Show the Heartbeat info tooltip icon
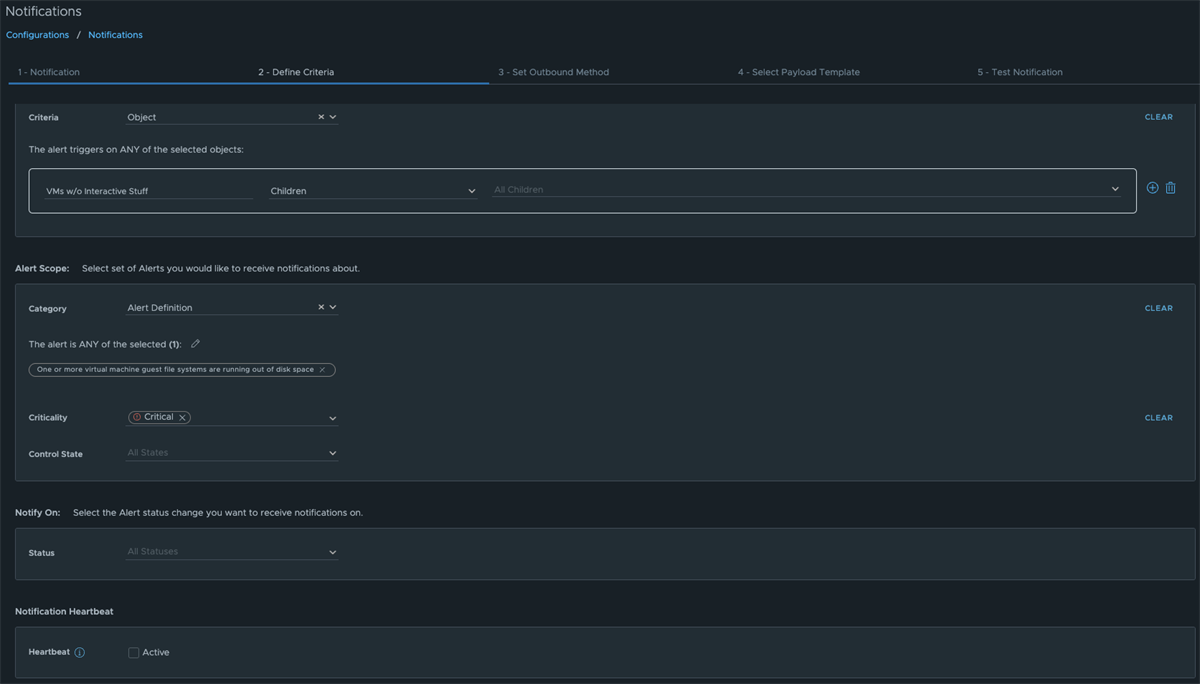1200x684 pixels. pyautogui.click(x=80, y=653)
